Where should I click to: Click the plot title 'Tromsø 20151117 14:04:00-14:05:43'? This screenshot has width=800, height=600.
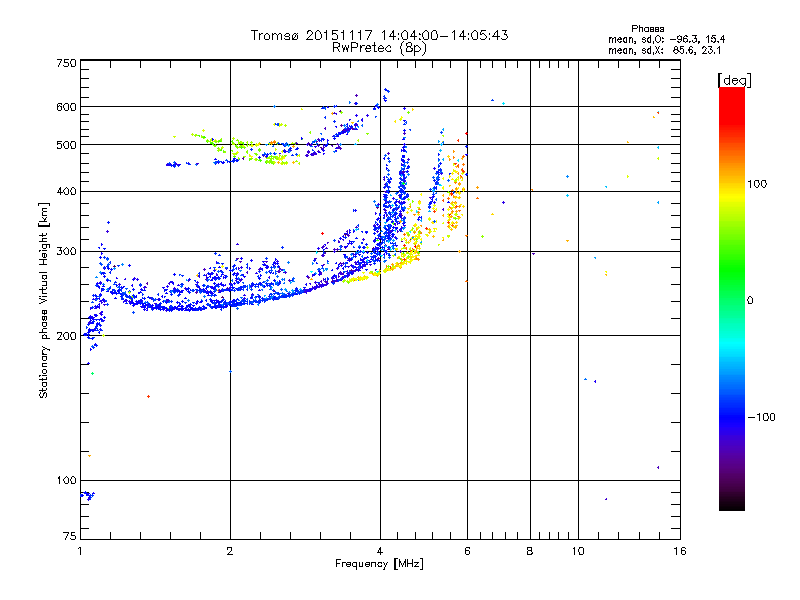click(x=379, y=35)
